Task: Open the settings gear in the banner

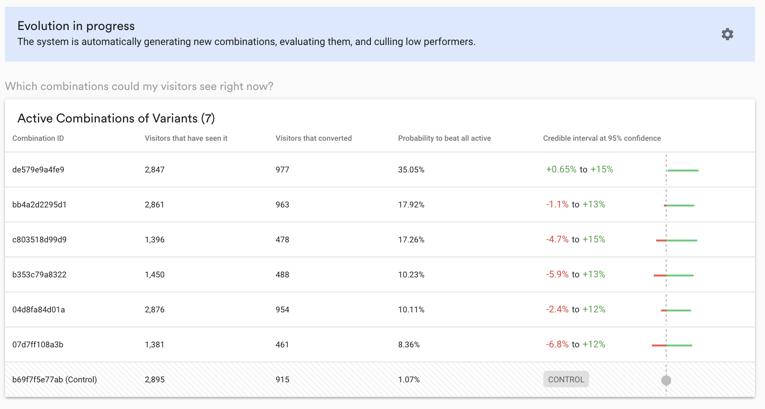Action: click(727, 34)
